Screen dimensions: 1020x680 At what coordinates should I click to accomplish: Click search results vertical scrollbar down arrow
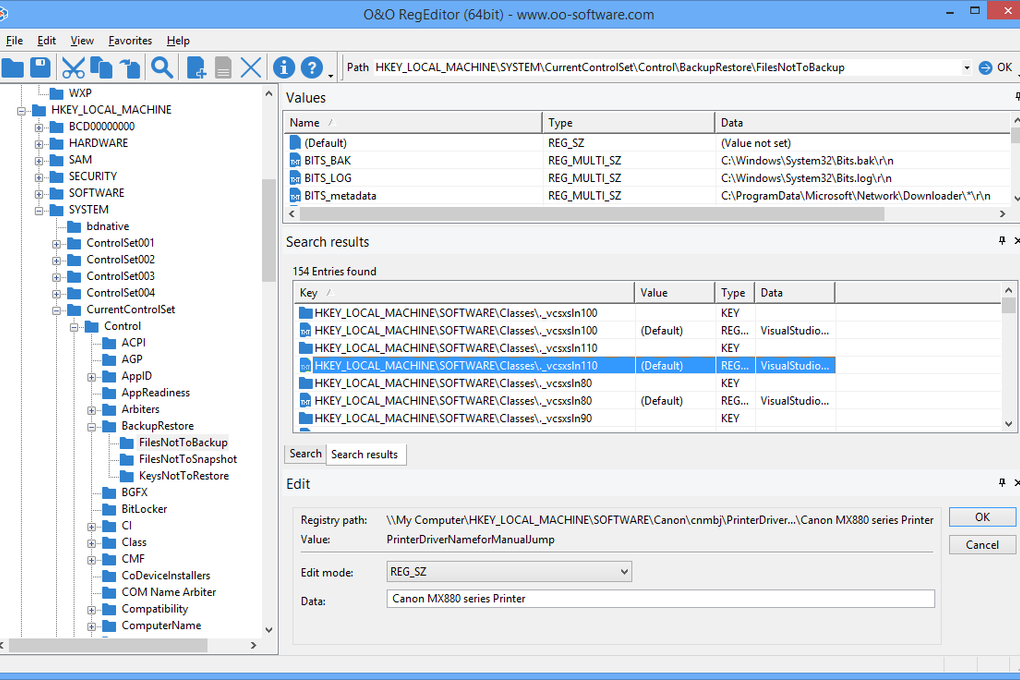click(x=1008, y=424)
